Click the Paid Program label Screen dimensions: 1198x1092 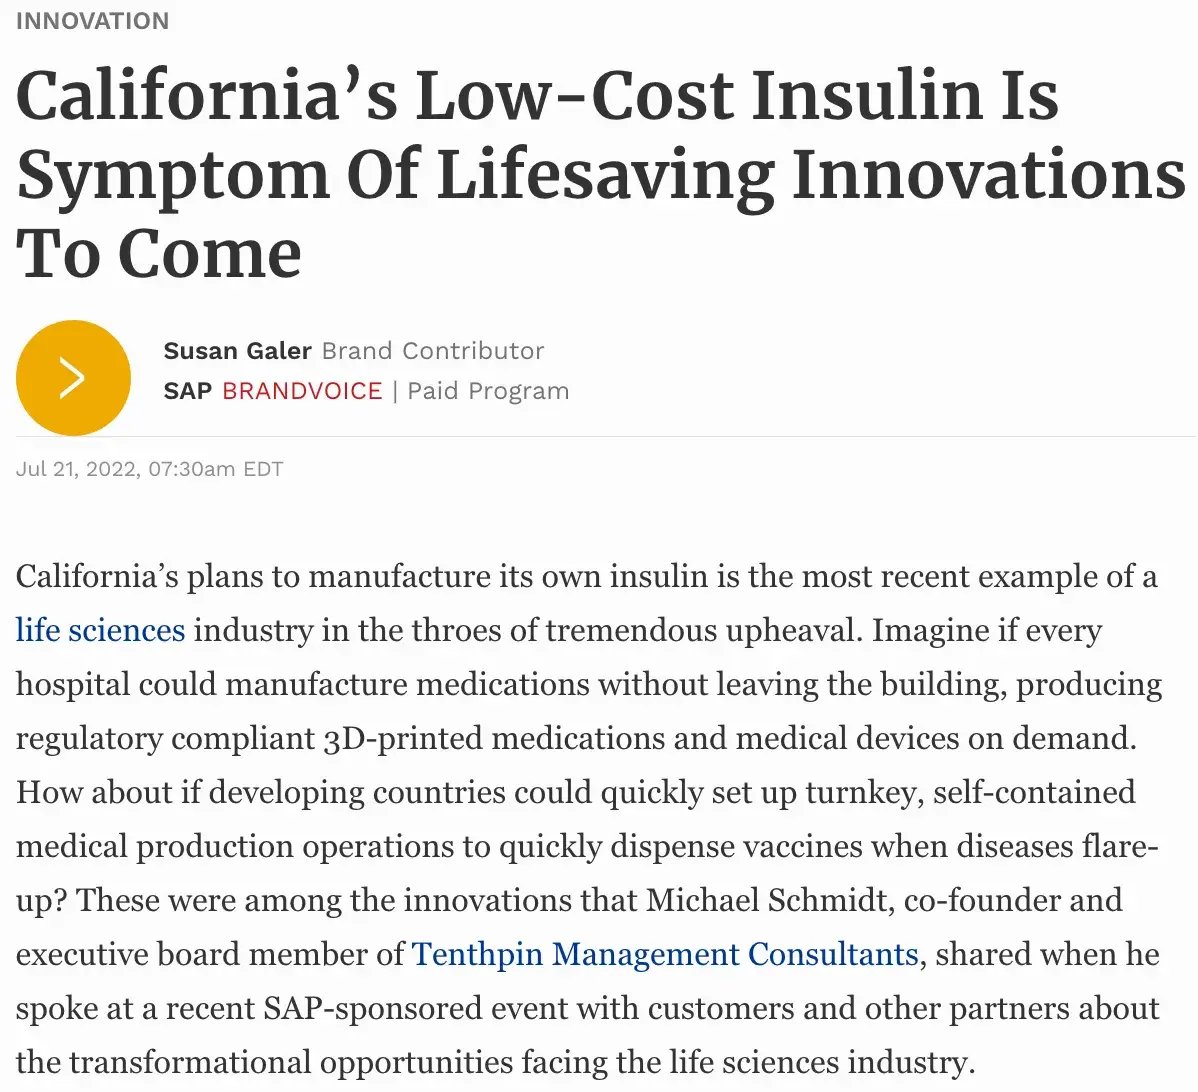[x=488, y=391]
